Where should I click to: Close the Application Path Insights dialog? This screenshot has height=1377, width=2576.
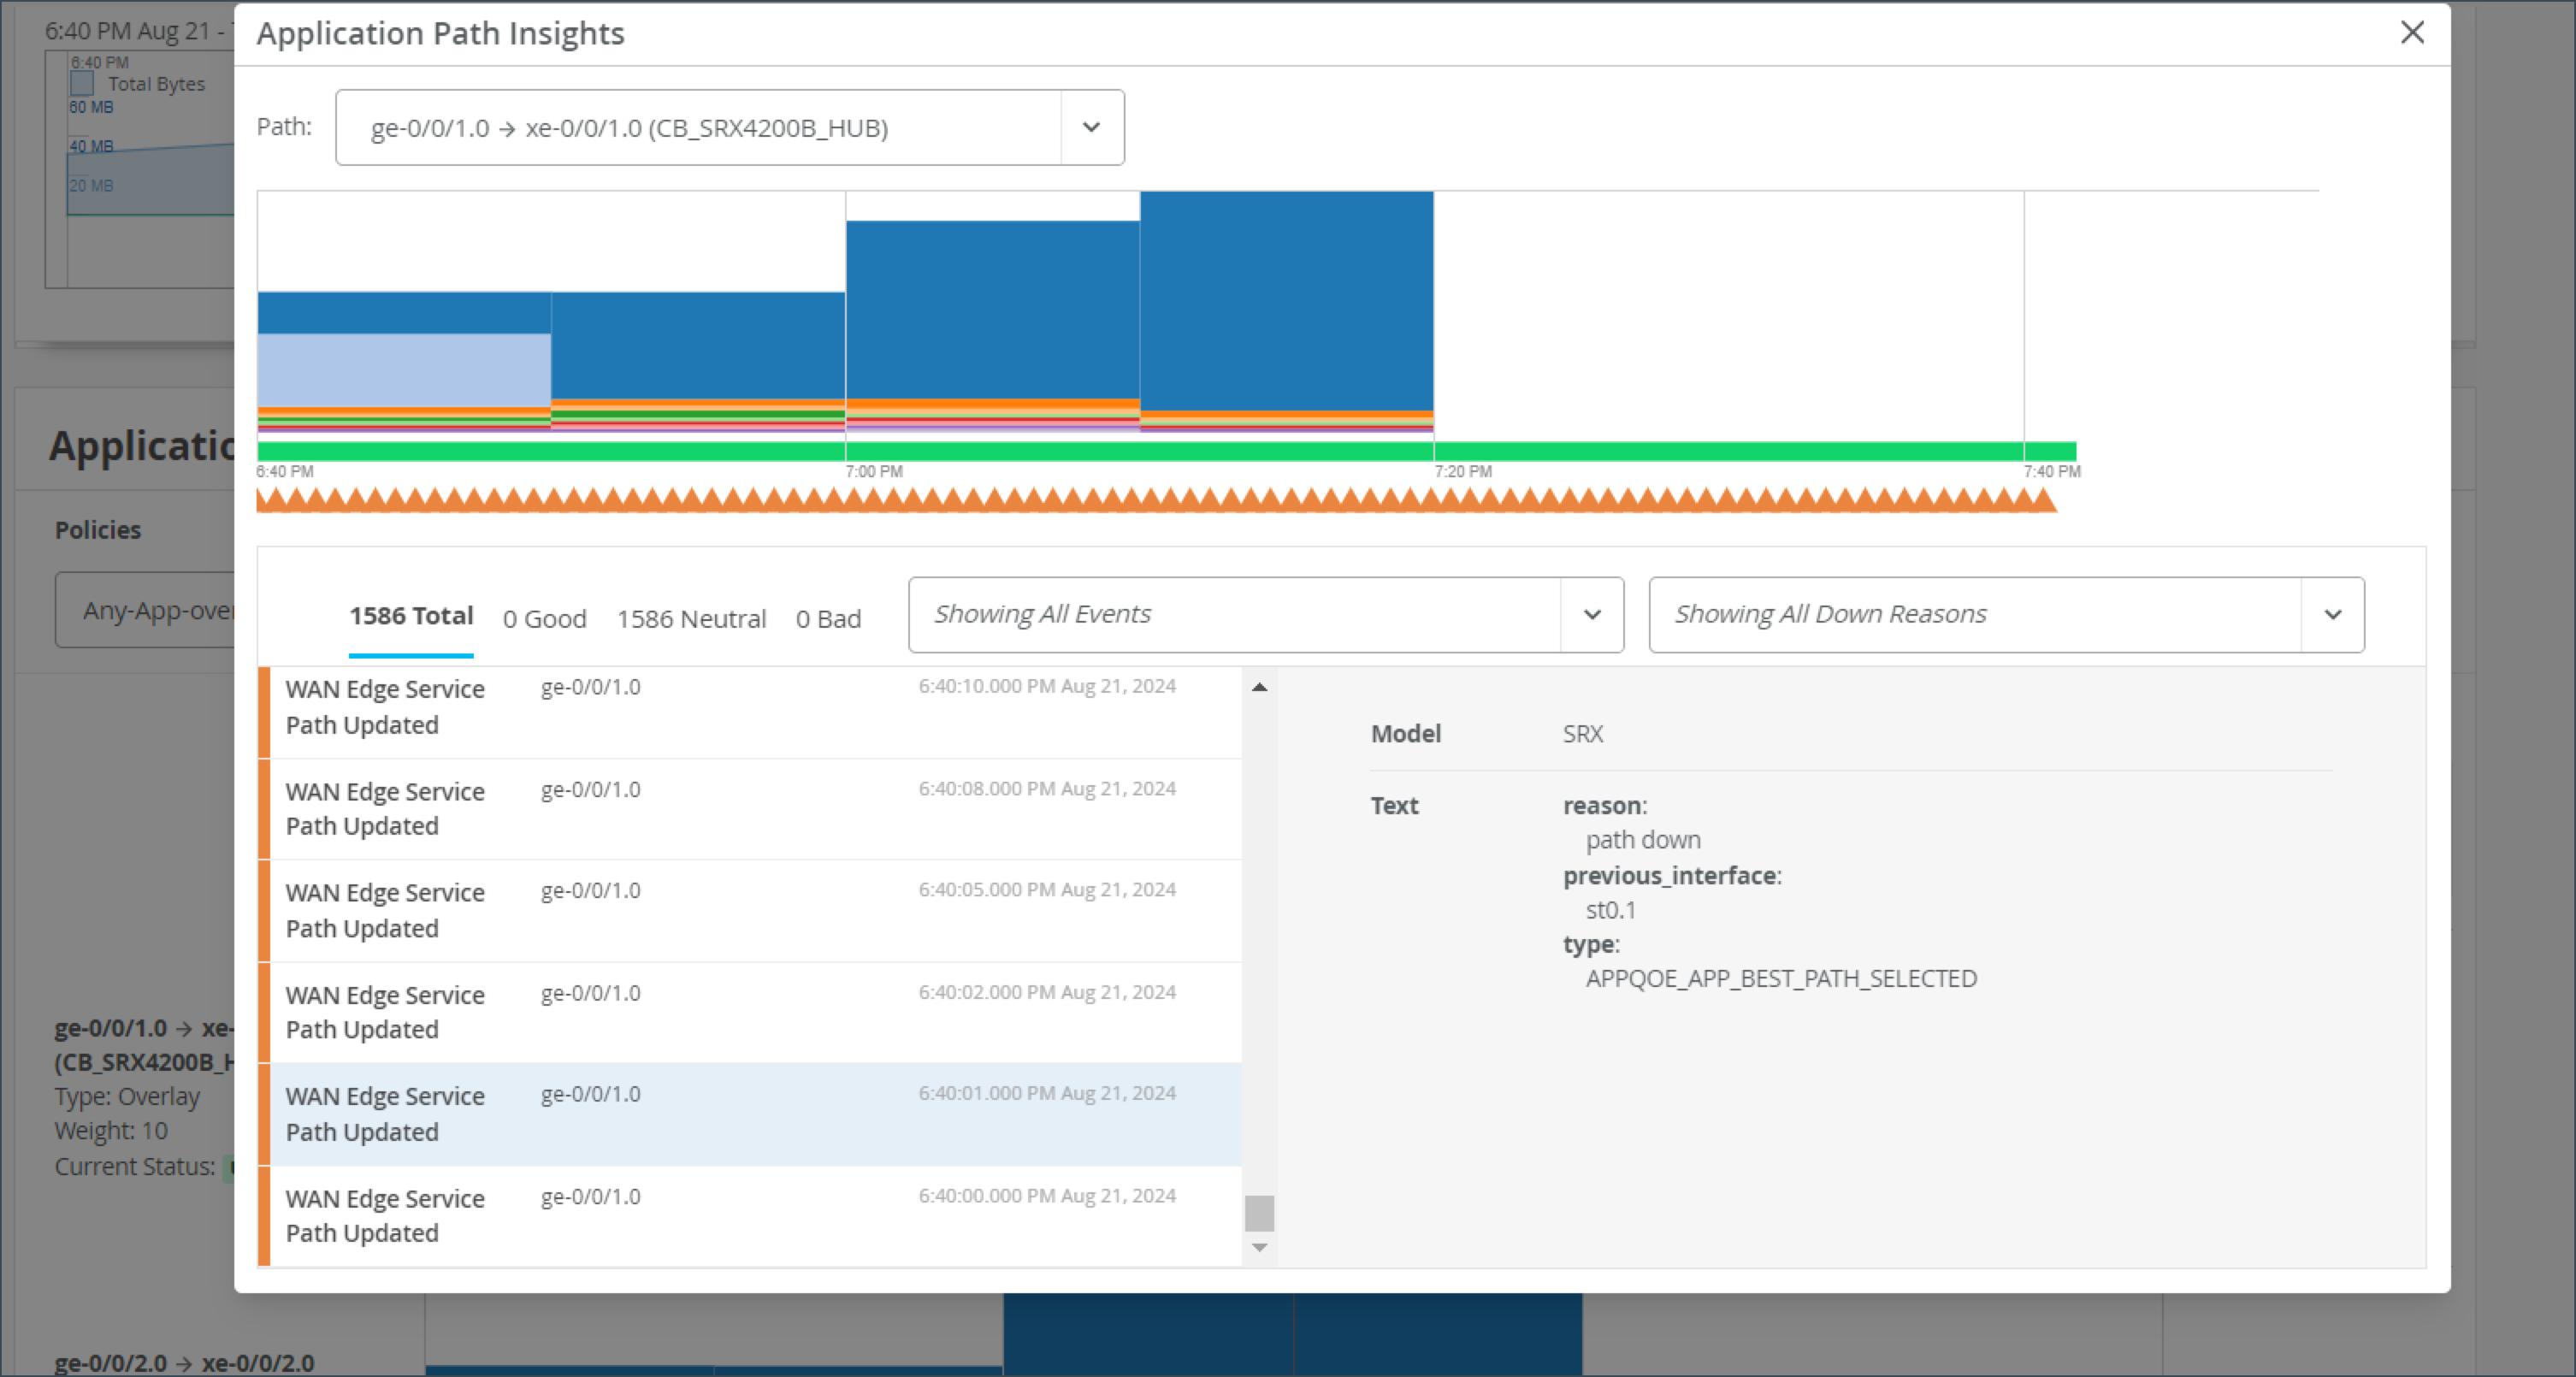[2411, 33]
